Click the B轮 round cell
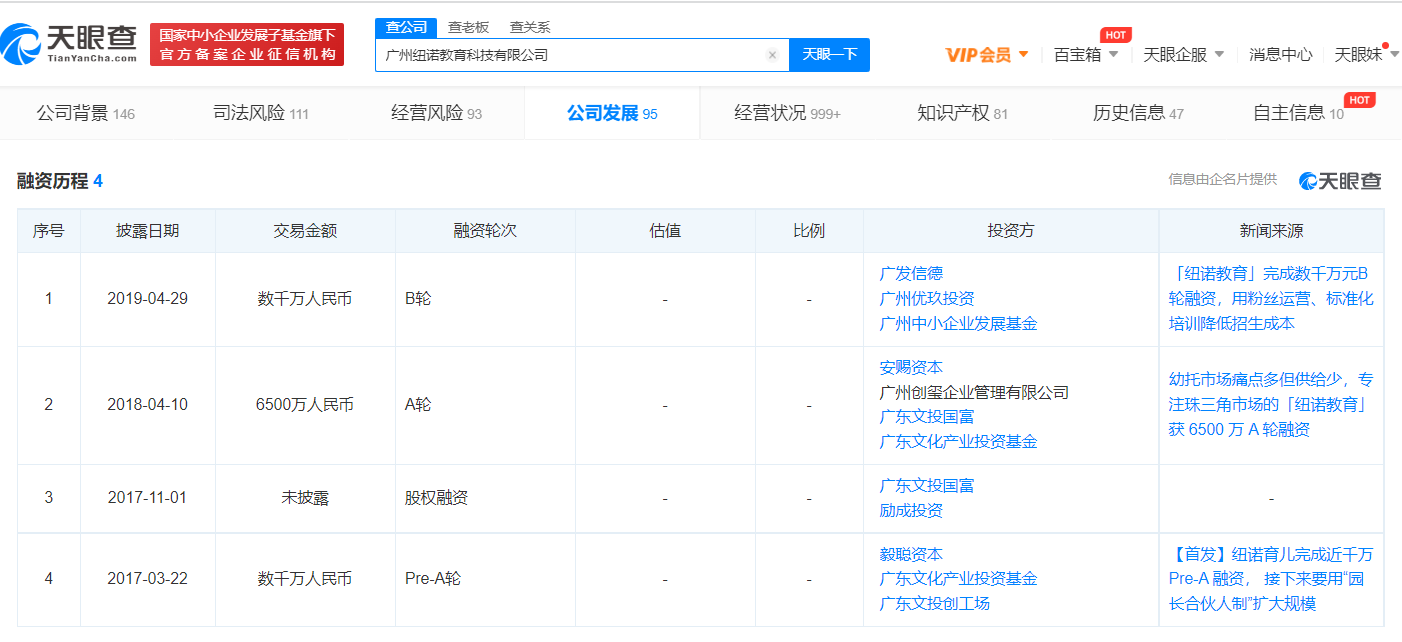Screen dimensions: 1402x642 (x=485, y=298)
